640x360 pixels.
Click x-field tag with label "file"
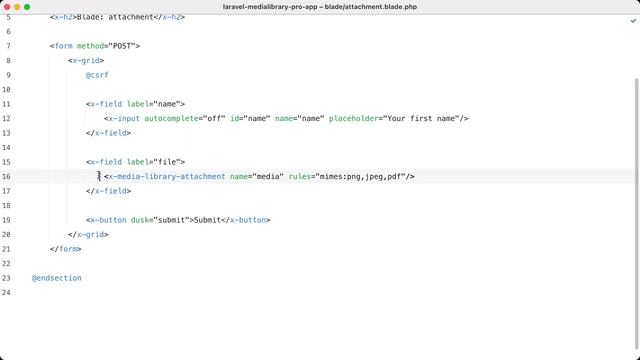pyautogui.click(x=136, y=162)
